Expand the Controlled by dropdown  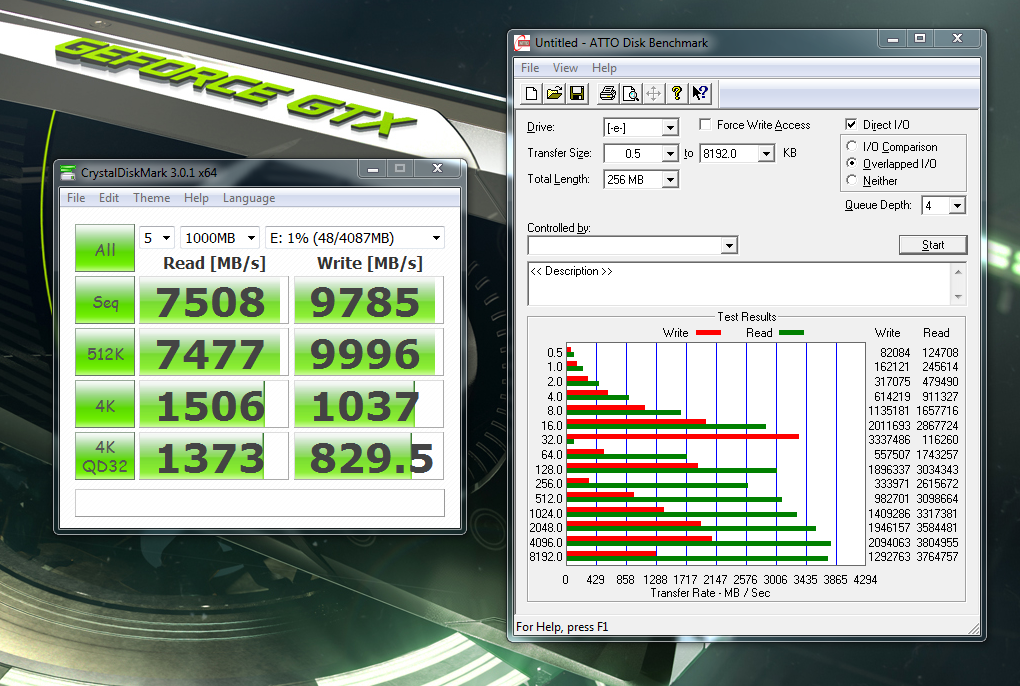tap(729, 245)
